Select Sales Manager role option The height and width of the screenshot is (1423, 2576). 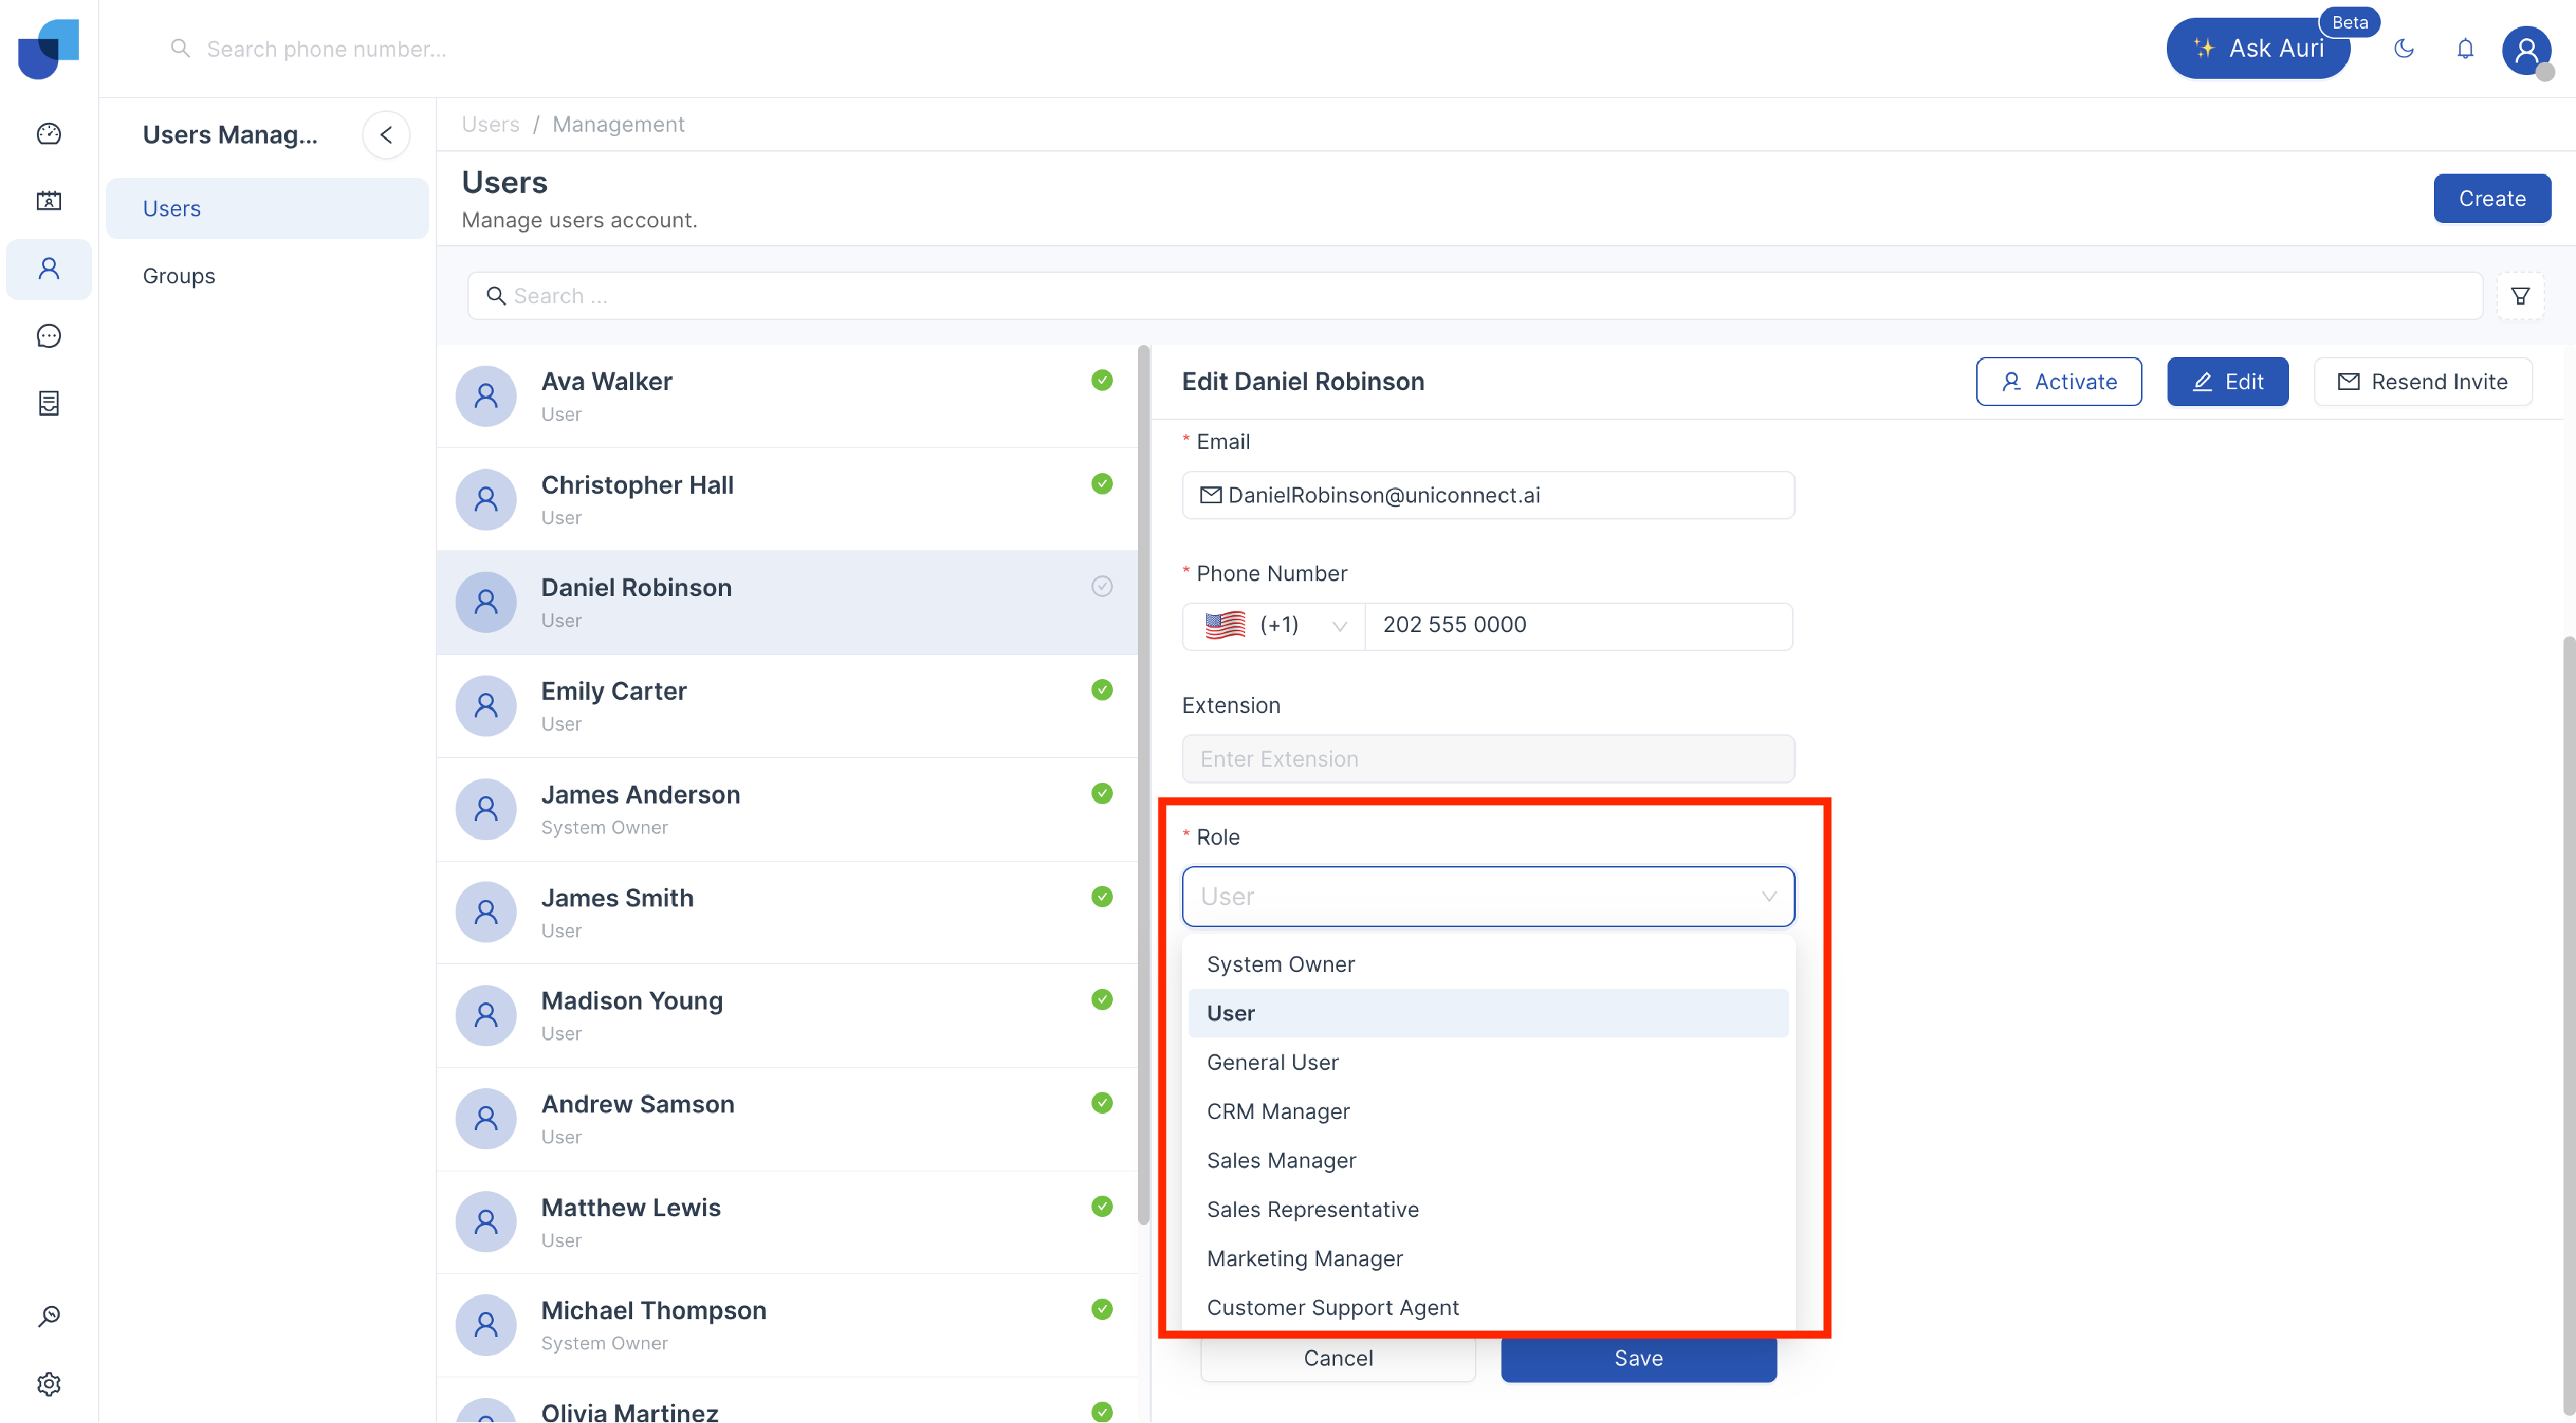pyautogui.click(x=1281, y=1160)
